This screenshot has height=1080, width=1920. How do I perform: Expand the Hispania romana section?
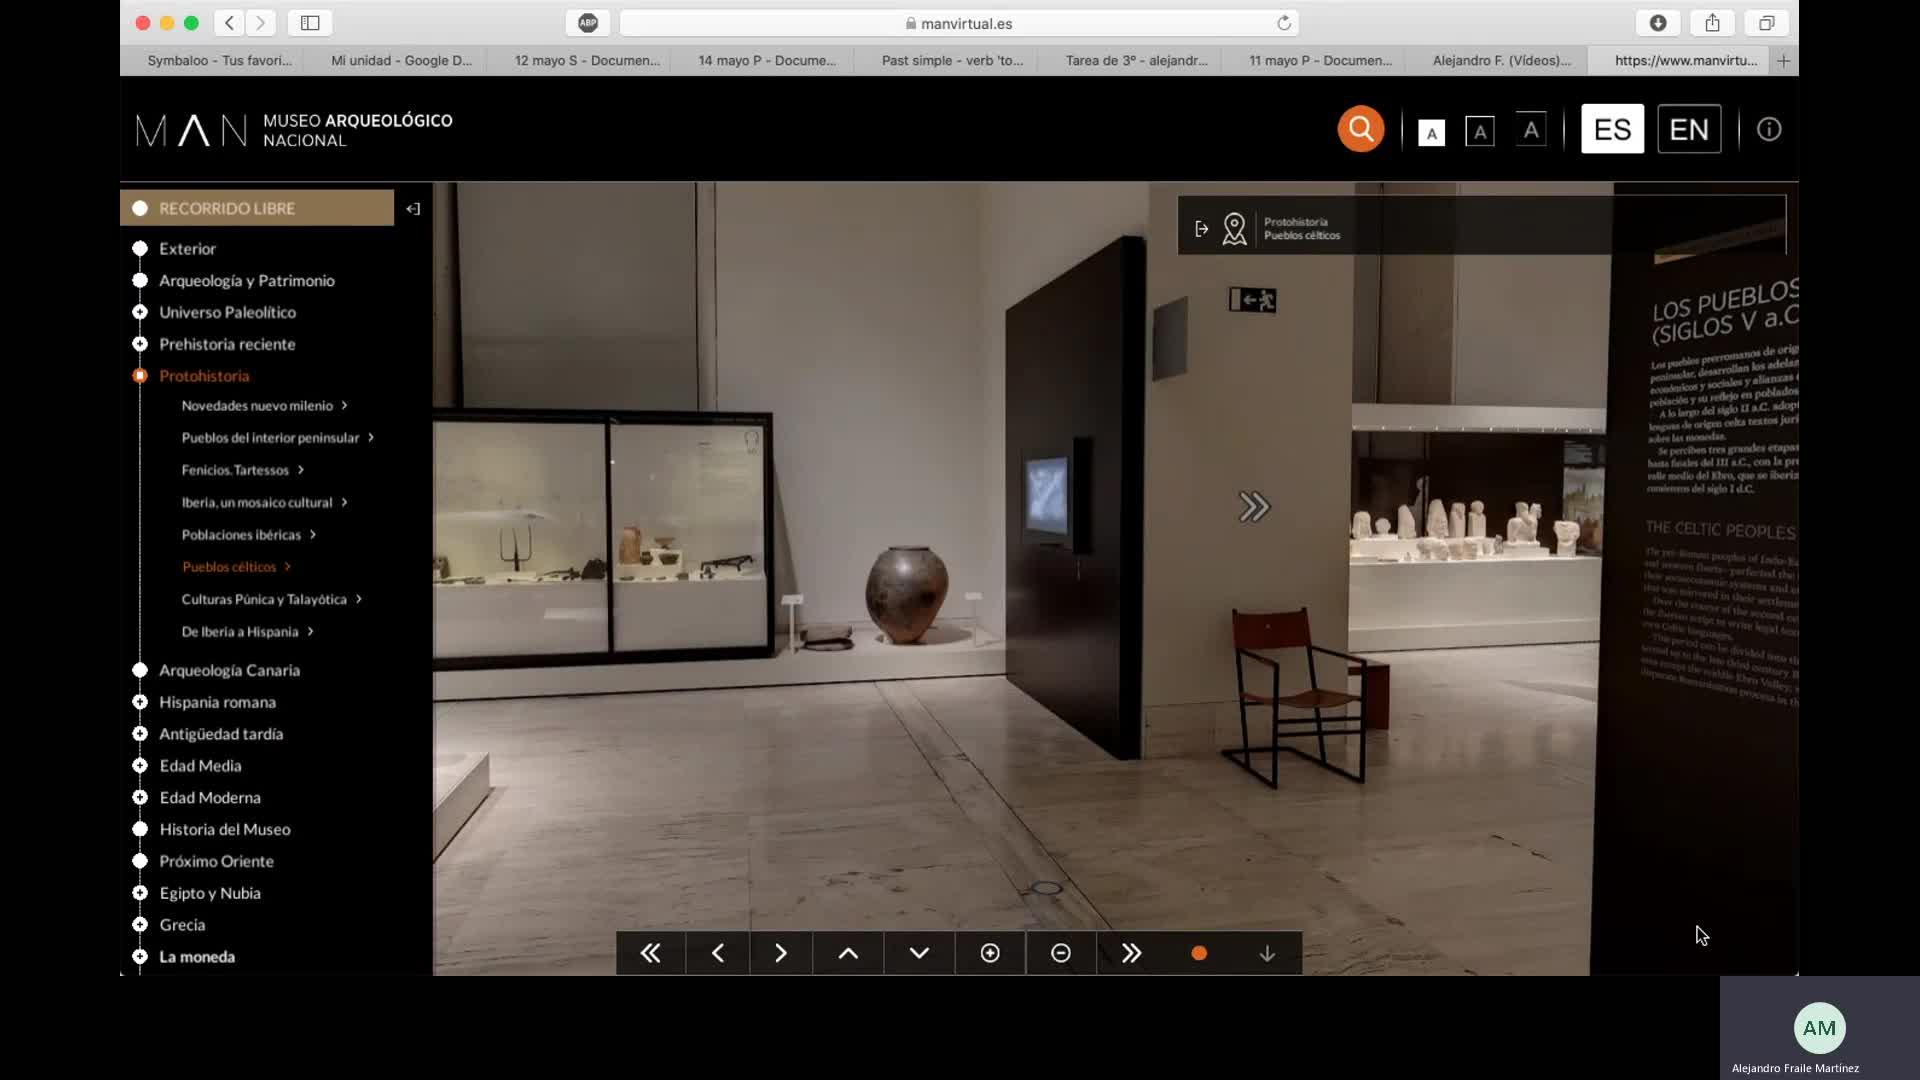click(x=217, y=702)
